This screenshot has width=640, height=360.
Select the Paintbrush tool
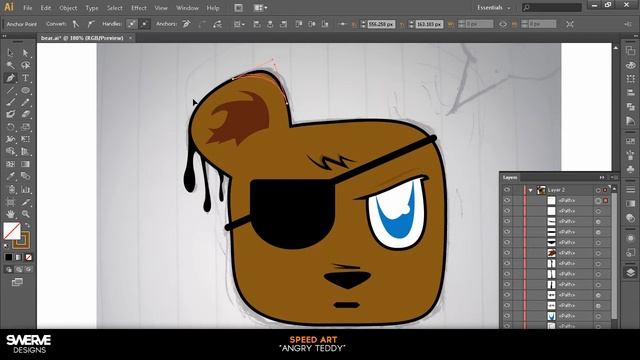coord(10,102)
